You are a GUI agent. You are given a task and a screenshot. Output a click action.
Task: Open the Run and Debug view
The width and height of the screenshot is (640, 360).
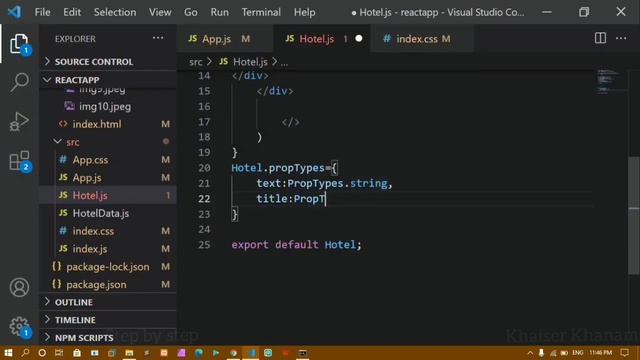[19, 122]
